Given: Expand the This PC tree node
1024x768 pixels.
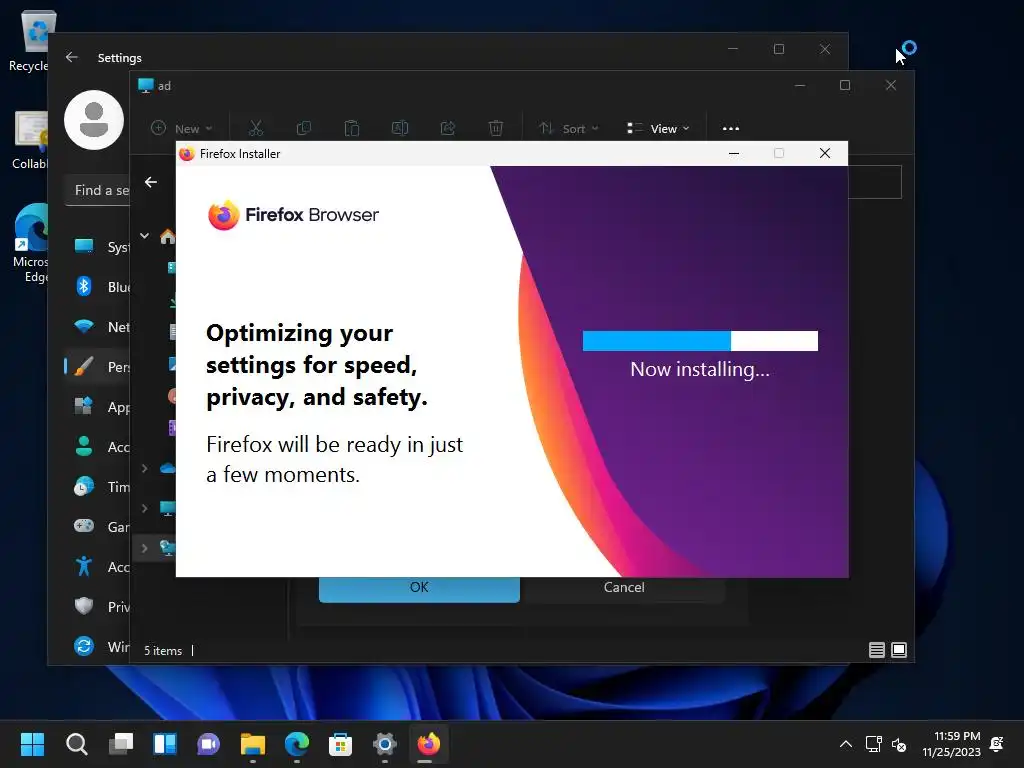Looking at the screenshot, I should tap(144, 508).
